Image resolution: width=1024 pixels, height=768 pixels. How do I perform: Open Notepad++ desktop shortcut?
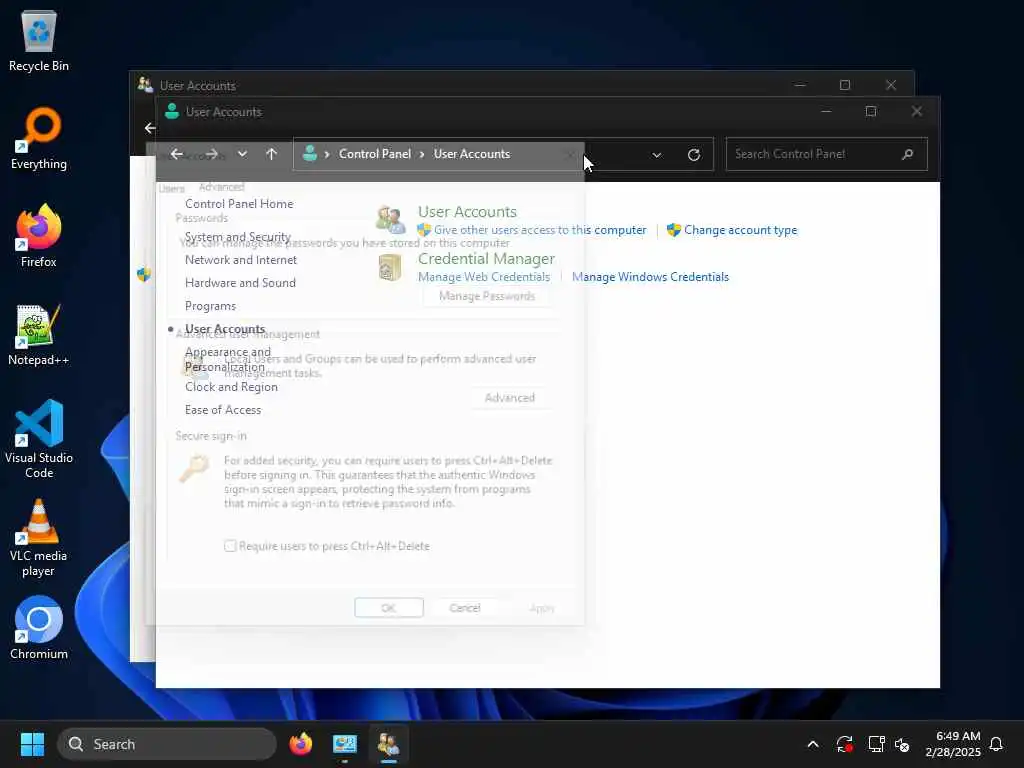[x=39, y=334]
